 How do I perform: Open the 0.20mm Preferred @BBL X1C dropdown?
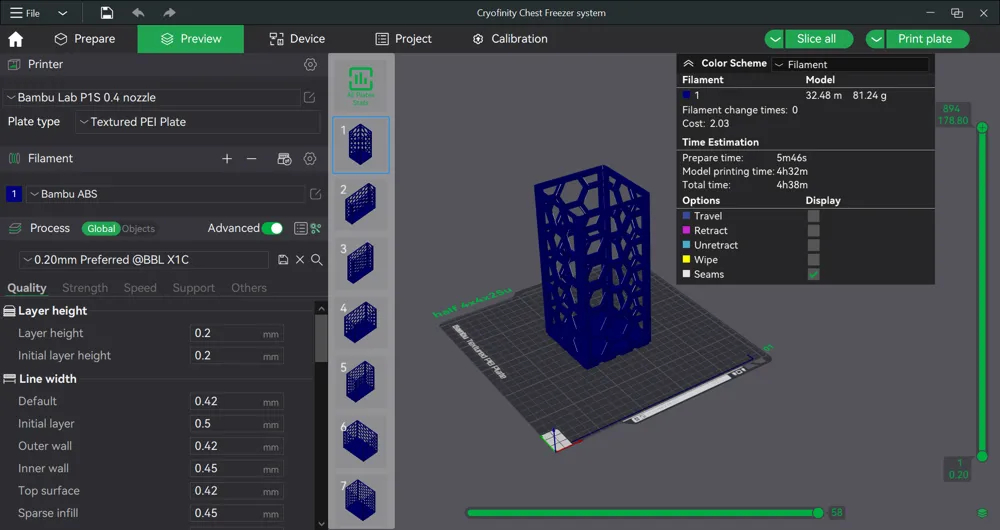[144, 260]
